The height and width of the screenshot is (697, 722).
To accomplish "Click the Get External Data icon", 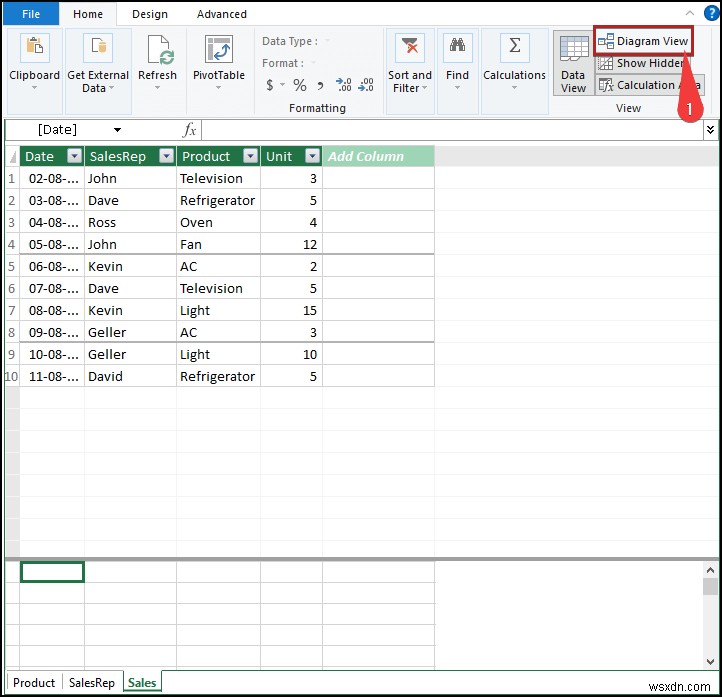I will tap(98, 48).
